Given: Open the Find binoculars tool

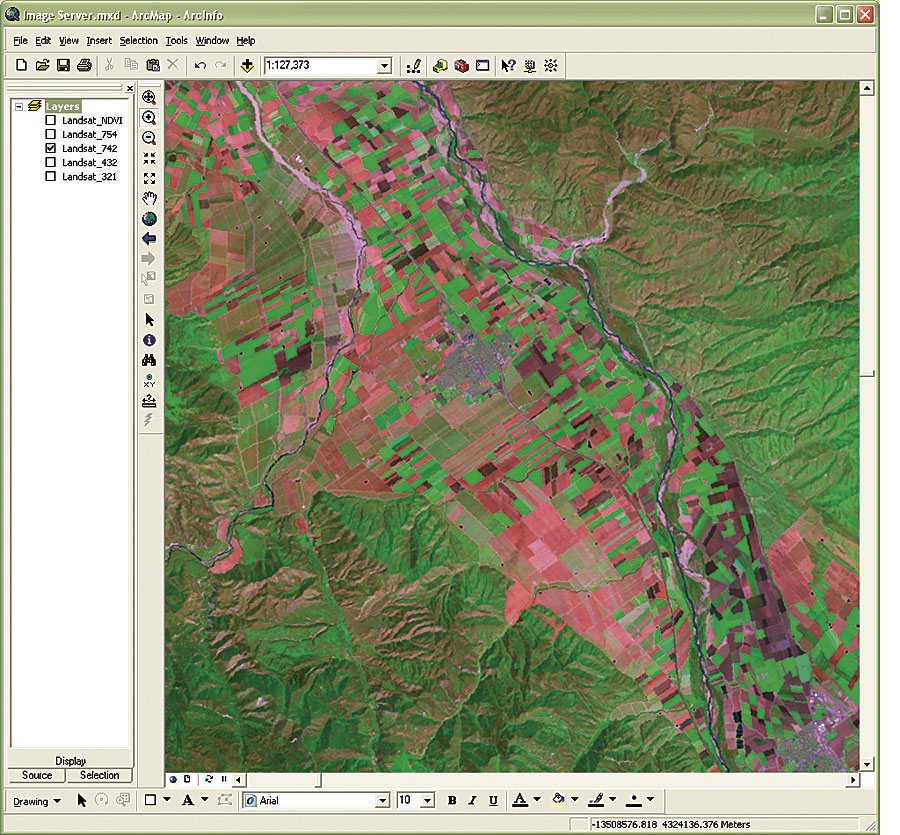Looking at the screenshot, I should 149,360.
